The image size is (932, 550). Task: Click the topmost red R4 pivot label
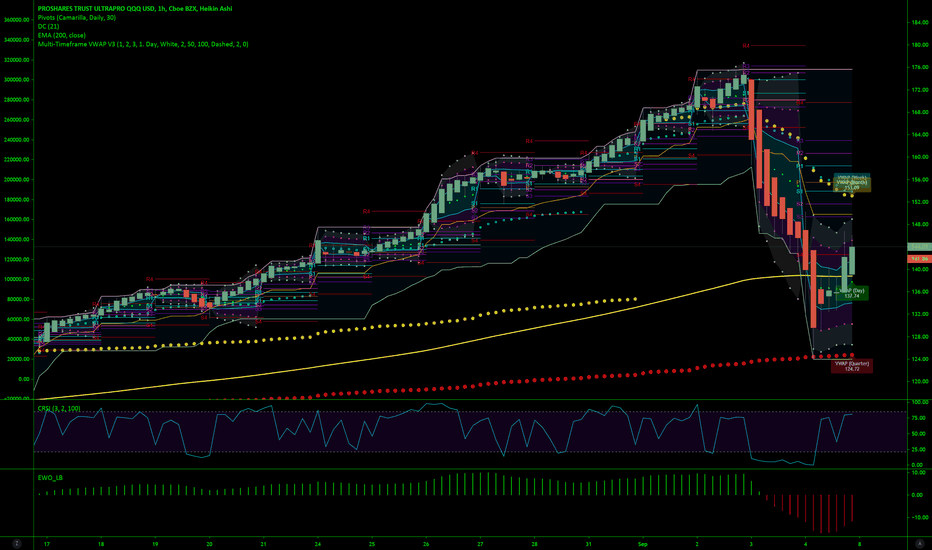[x=746, y=46]
